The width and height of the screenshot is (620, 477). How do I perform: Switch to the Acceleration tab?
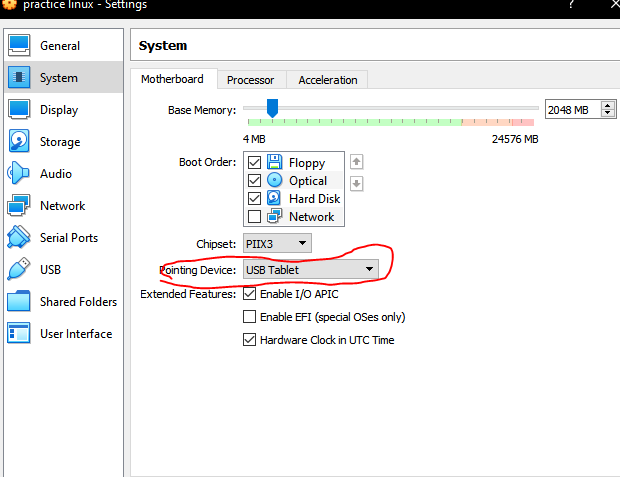click(x=328, y=80)
